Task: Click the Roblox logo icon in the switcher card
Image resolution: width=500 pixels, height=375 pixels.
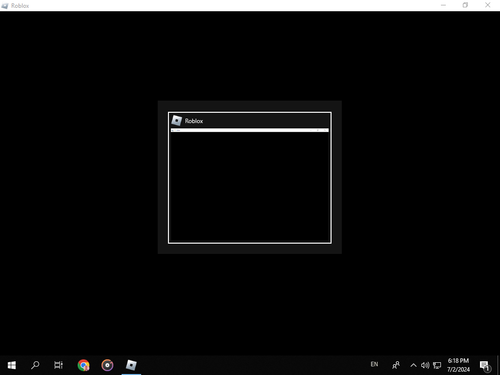Action: pyautogui.click(x=176, y=120)
